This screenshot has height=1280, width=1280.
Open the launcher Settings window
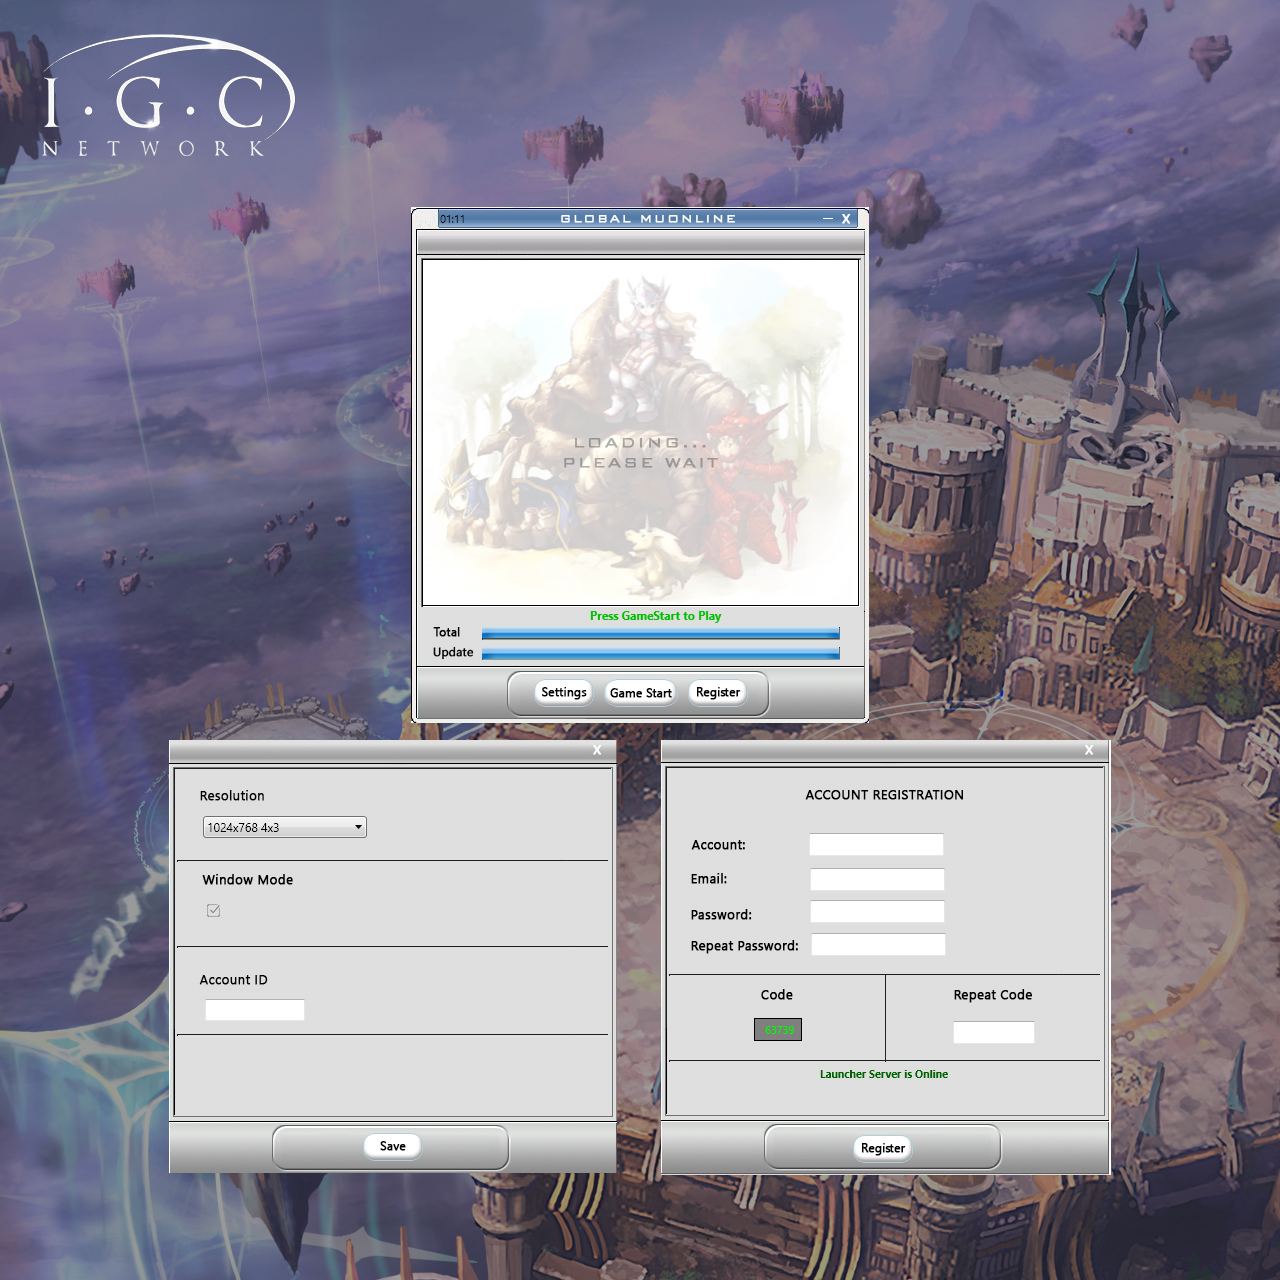[x=563, y=692]
